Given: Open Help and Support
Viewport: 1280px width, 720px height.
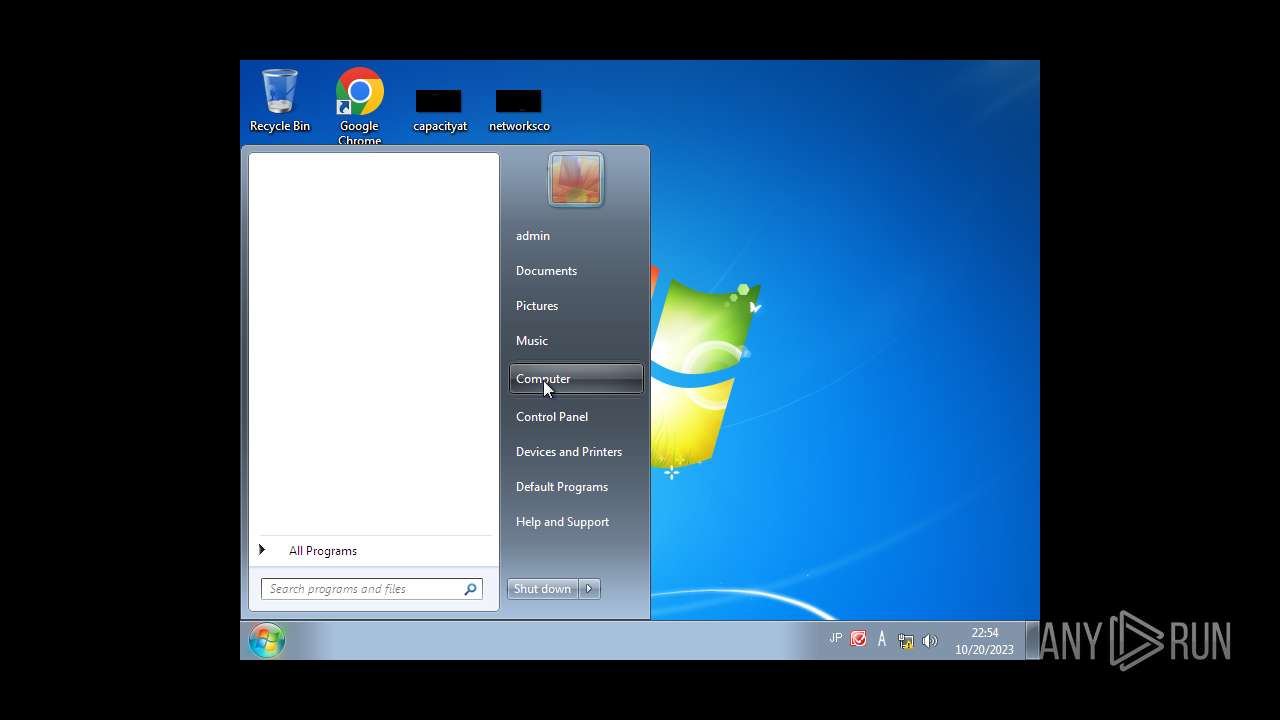Looking at the screenshot, I should (x=575, y=522).
